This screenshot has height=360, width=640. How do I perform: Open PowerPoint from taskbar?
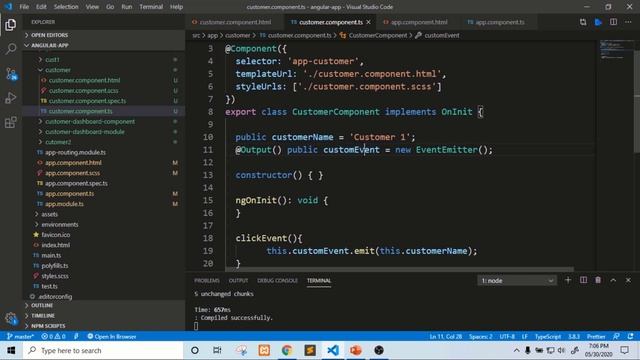point(356,350)
